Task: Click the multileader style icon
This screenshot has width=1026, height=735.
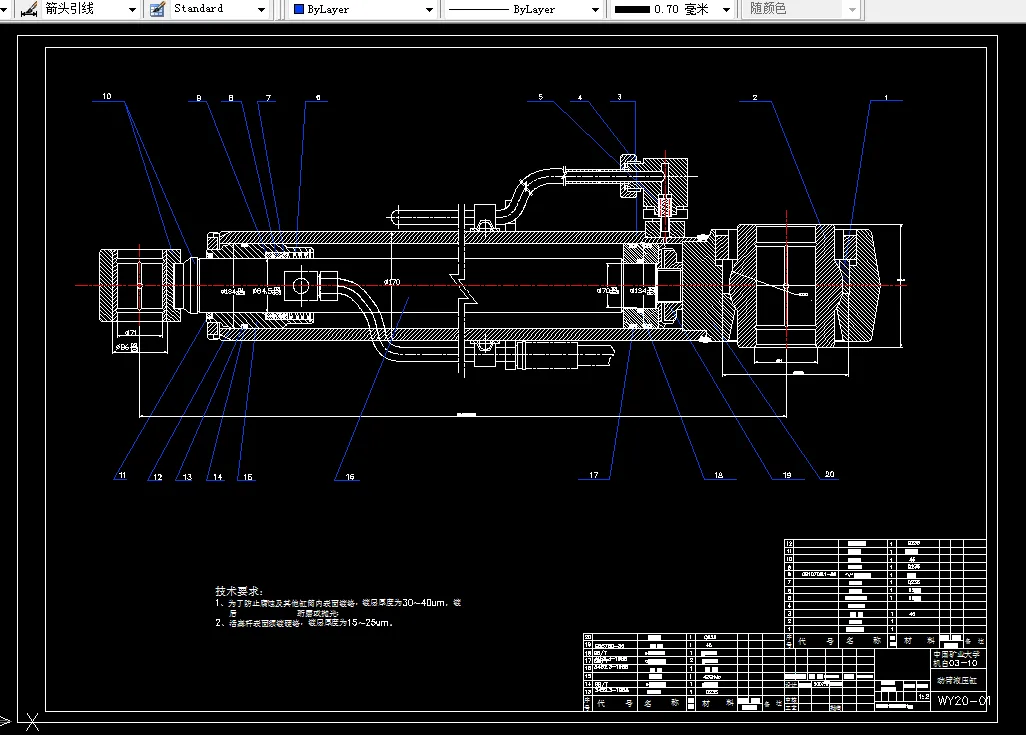Action: click(29, 9)
